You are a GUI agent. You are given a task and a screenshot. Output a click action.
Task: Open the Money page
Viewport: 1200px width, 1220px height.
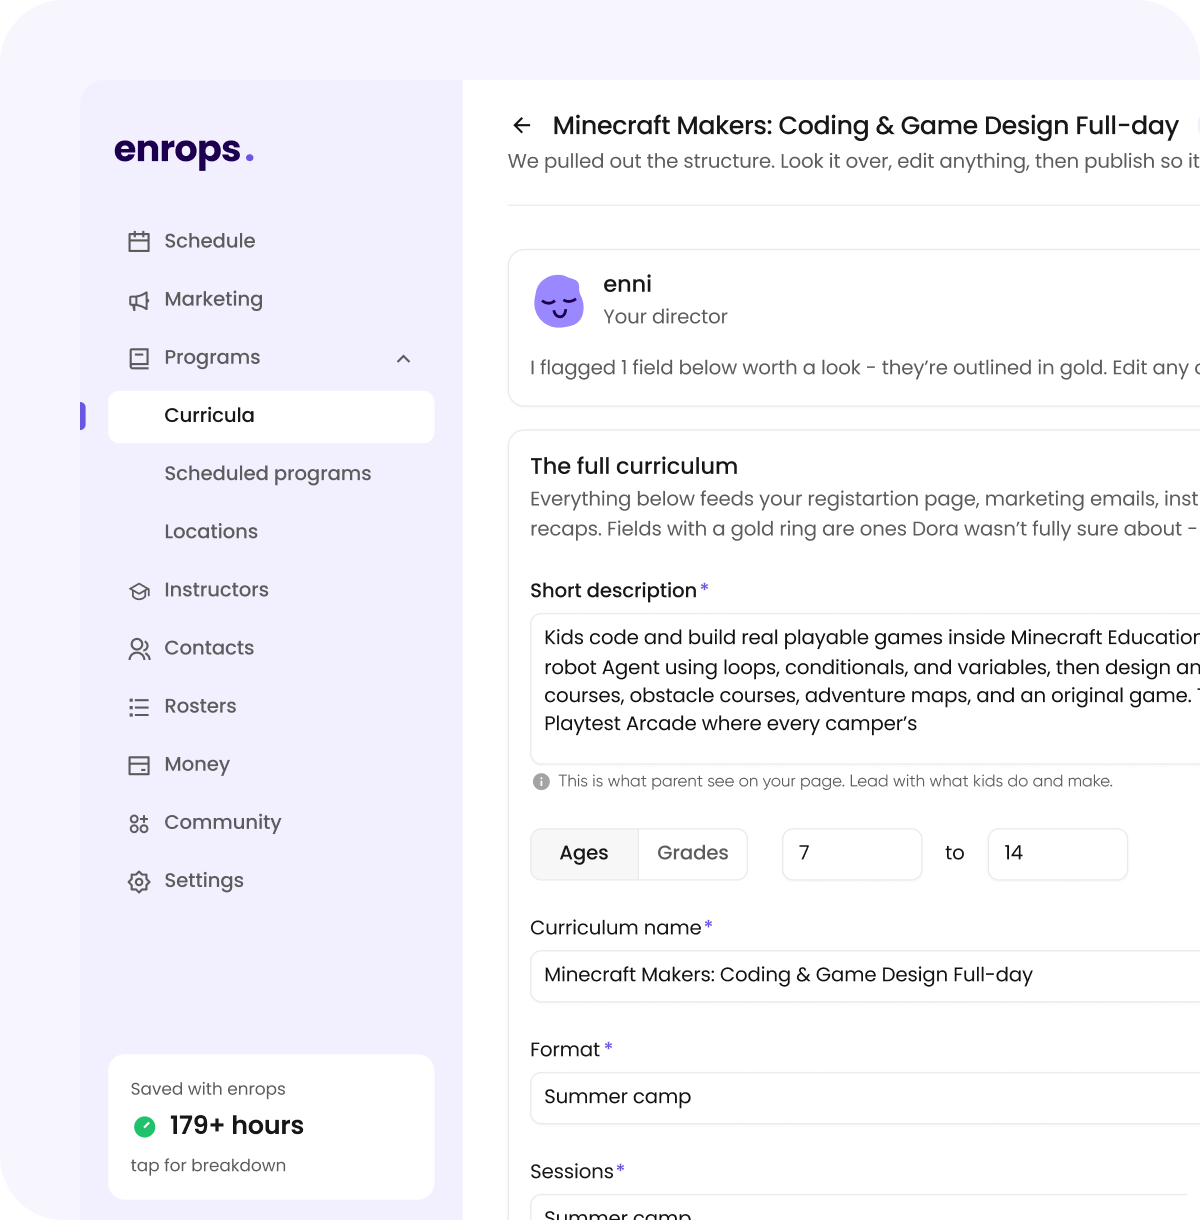point(271,764)
